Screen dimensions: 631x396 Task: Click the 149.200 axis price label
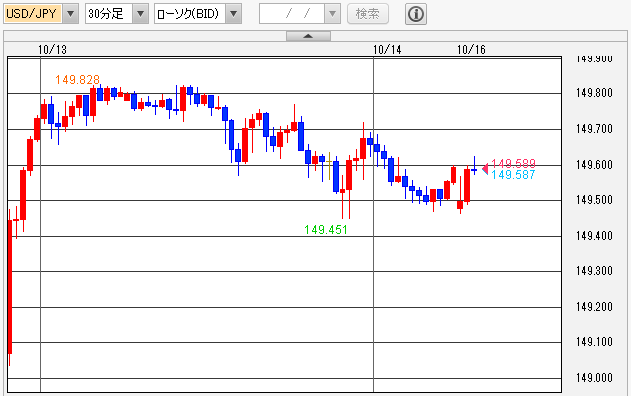[594, 307]
